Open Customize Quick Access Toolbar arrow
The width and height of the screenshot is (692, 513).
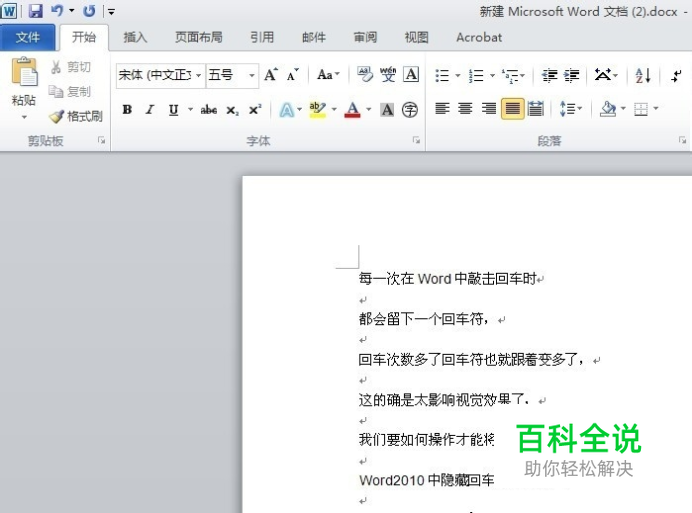[112, 12]
